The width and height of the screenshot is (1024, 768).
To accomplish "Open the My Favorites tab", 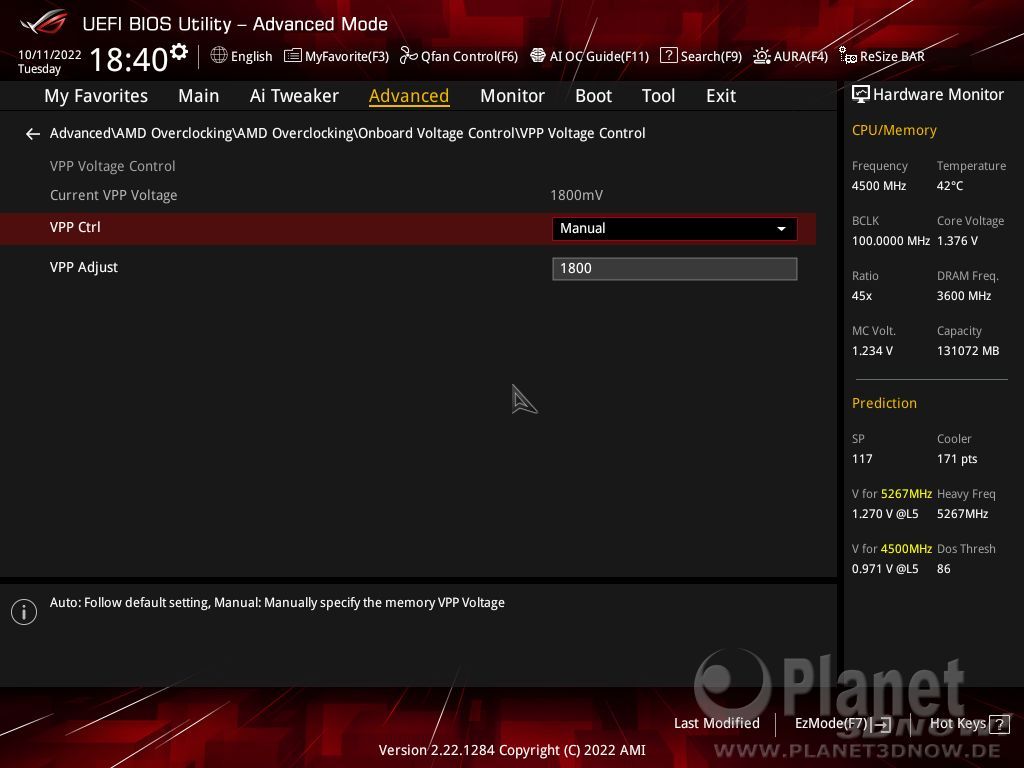I will click(96, 96).
